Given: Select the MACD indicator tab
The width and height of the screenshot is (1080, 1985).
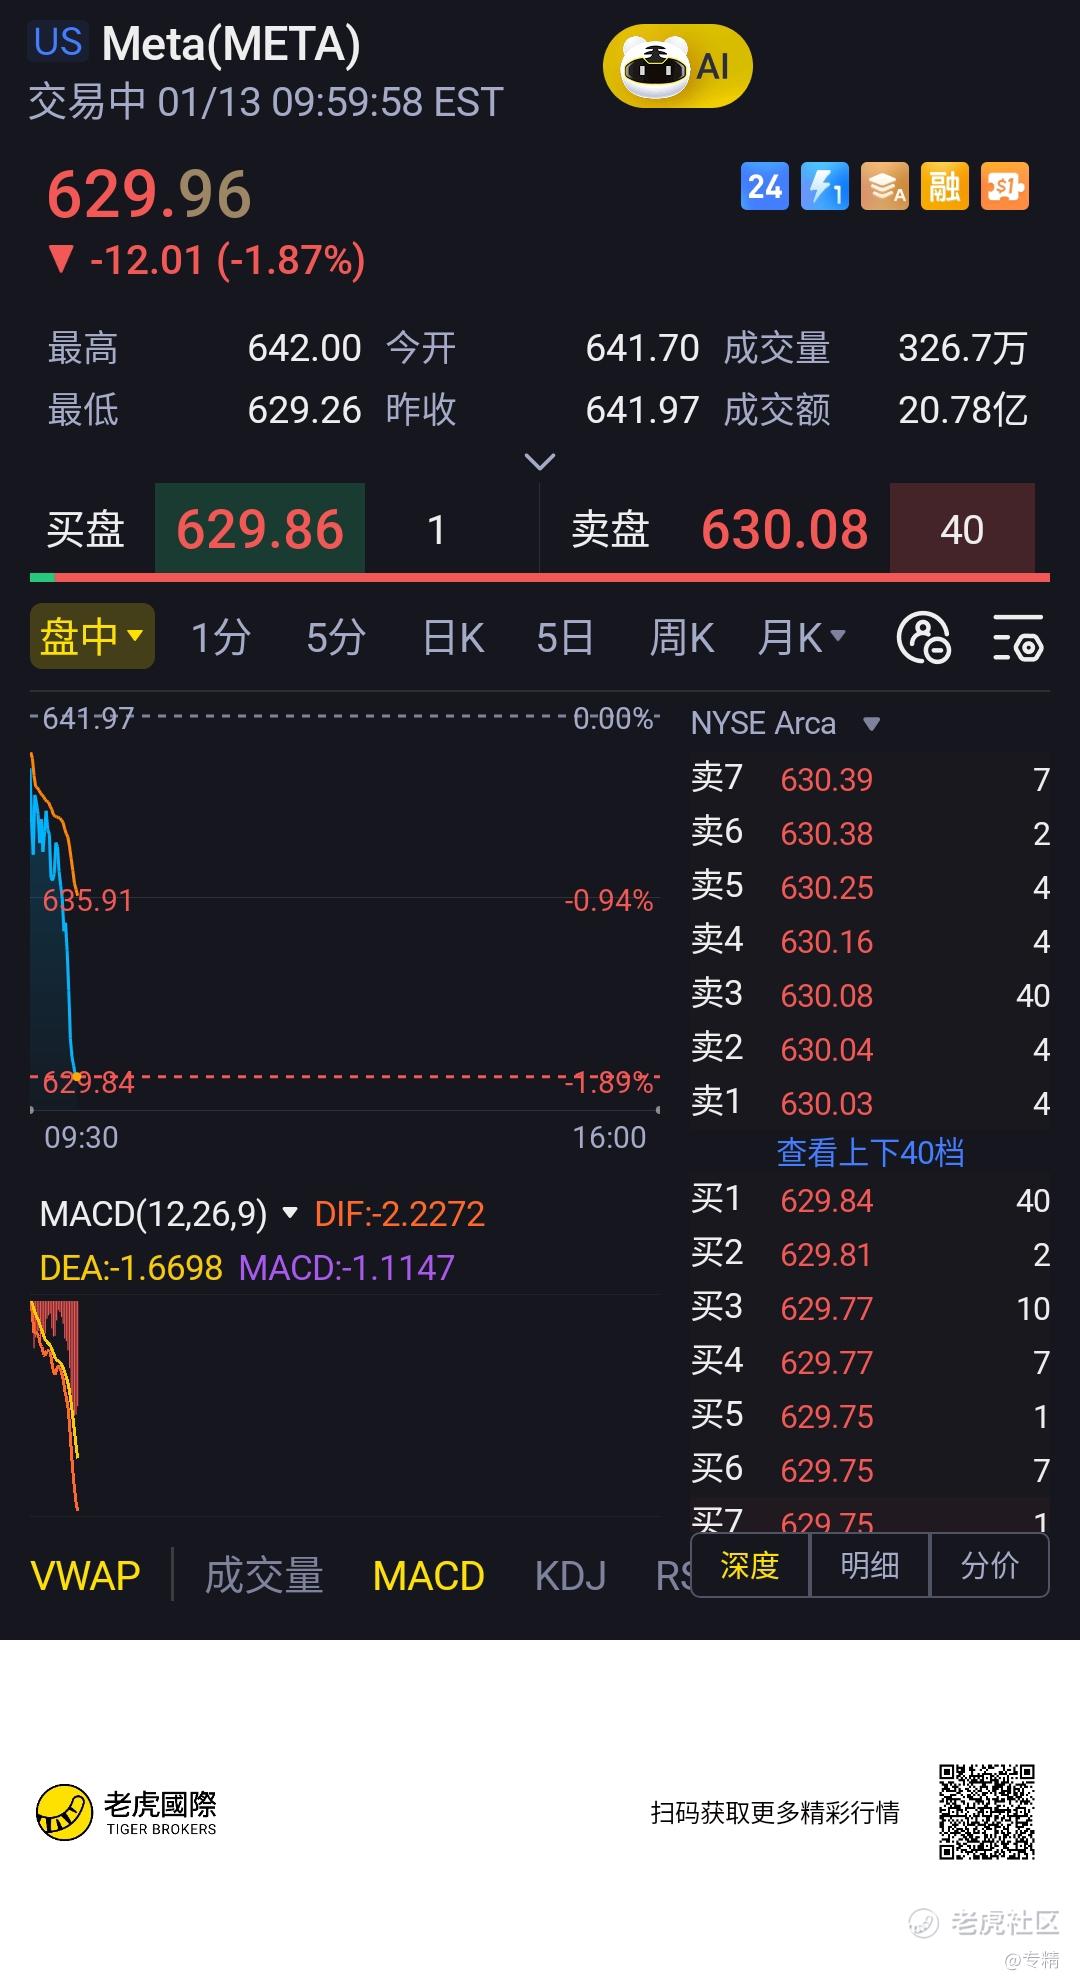Looking at the screenshot, I should point(429,1575).
